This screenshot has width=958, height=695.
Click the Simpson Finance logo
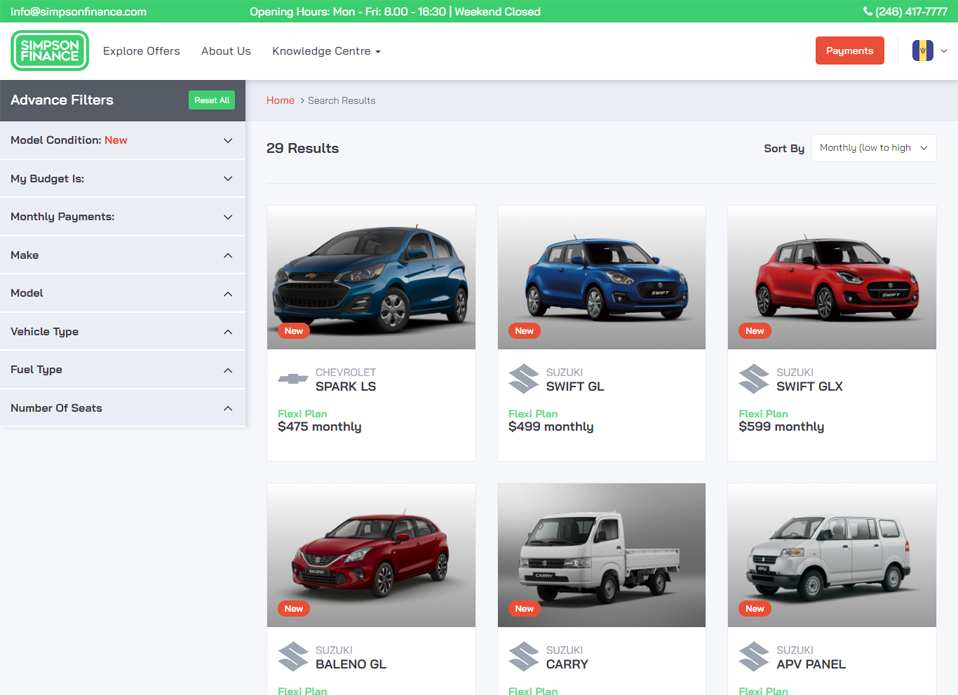click(x=49, y=51)
